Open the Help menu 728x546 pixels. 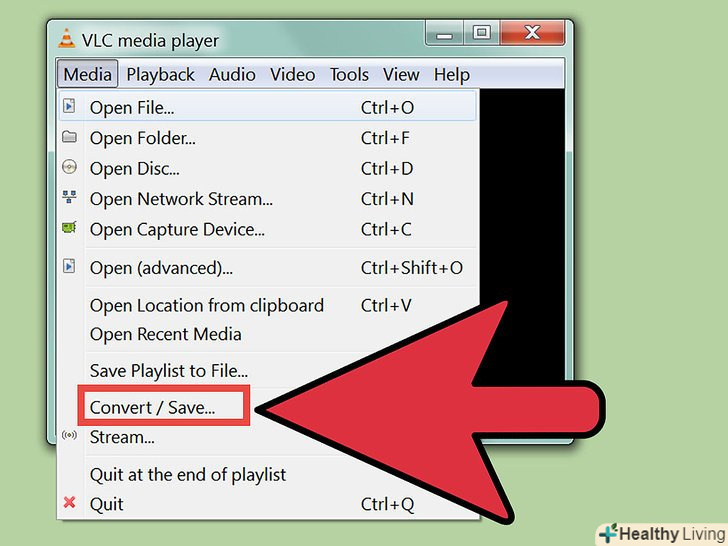point(451,75)
